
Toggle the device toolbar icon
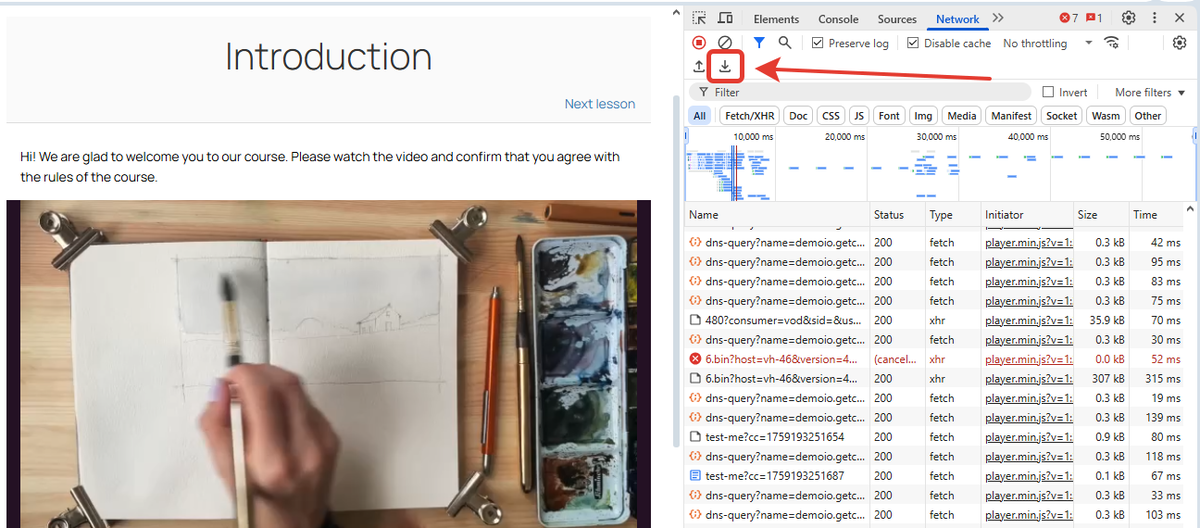725,18
